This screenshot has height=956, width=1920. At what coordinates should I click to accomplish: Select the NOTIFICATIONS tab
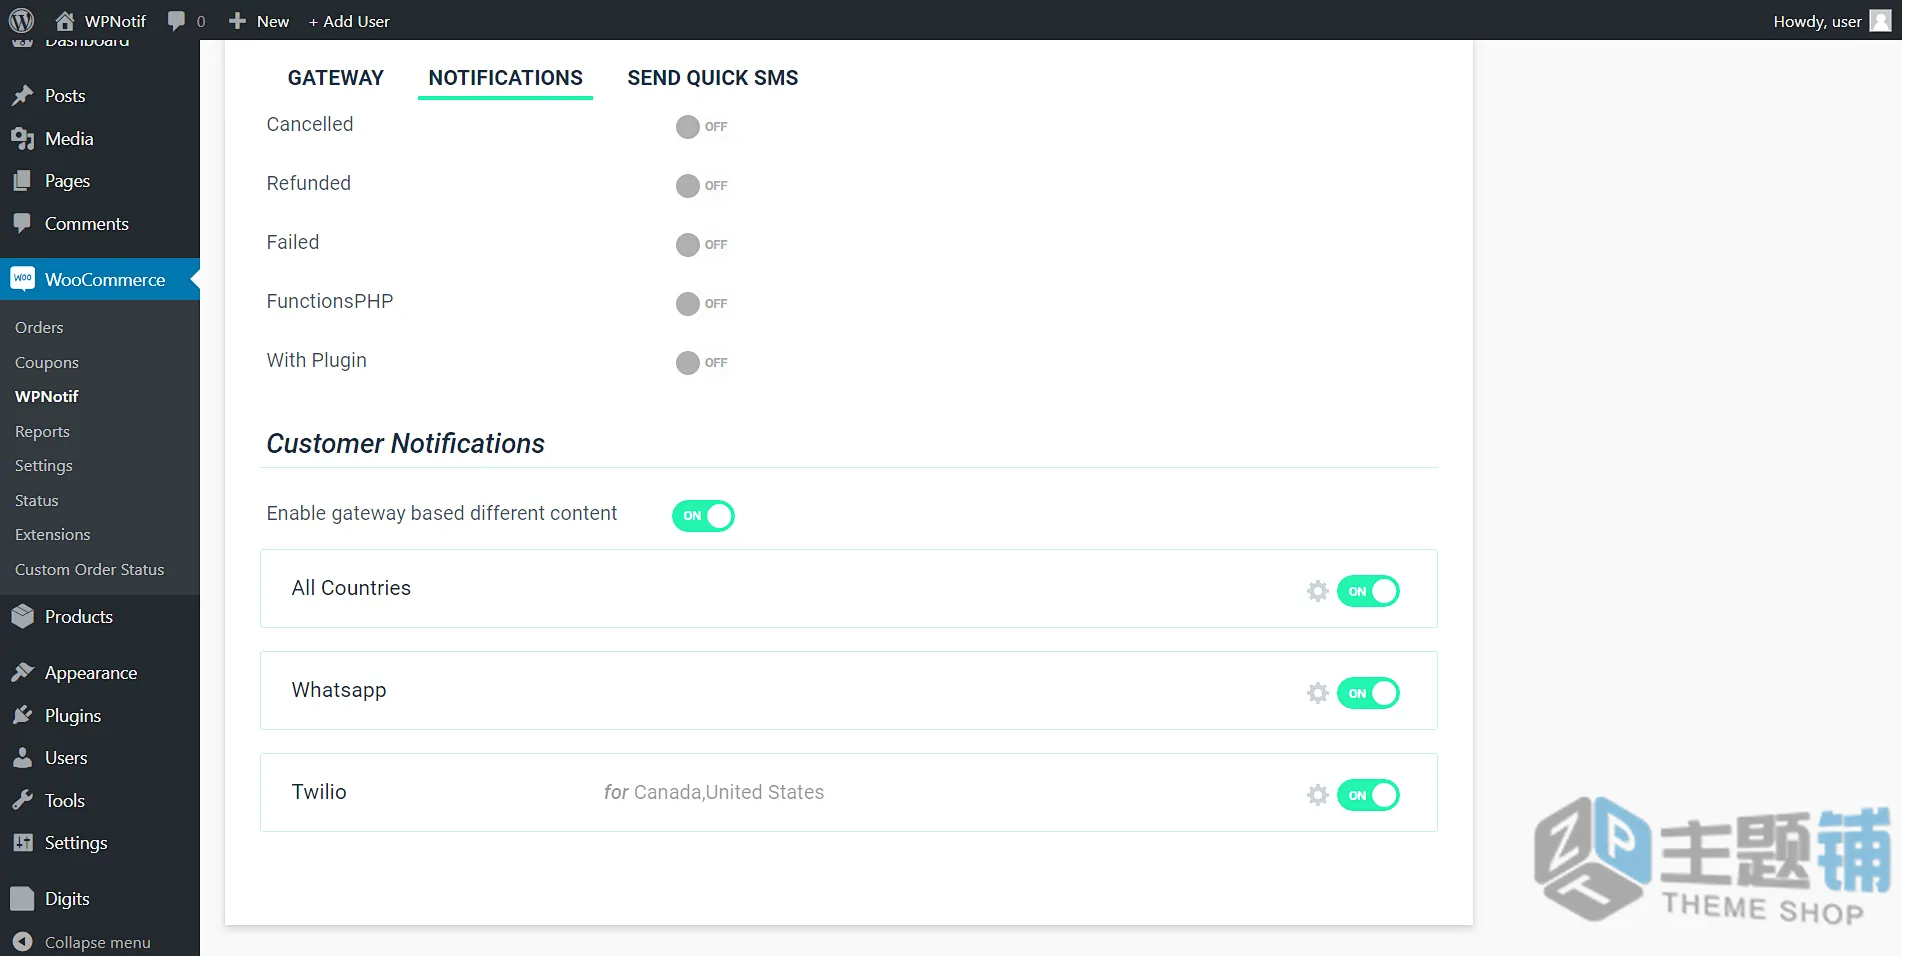pos(506,78)
